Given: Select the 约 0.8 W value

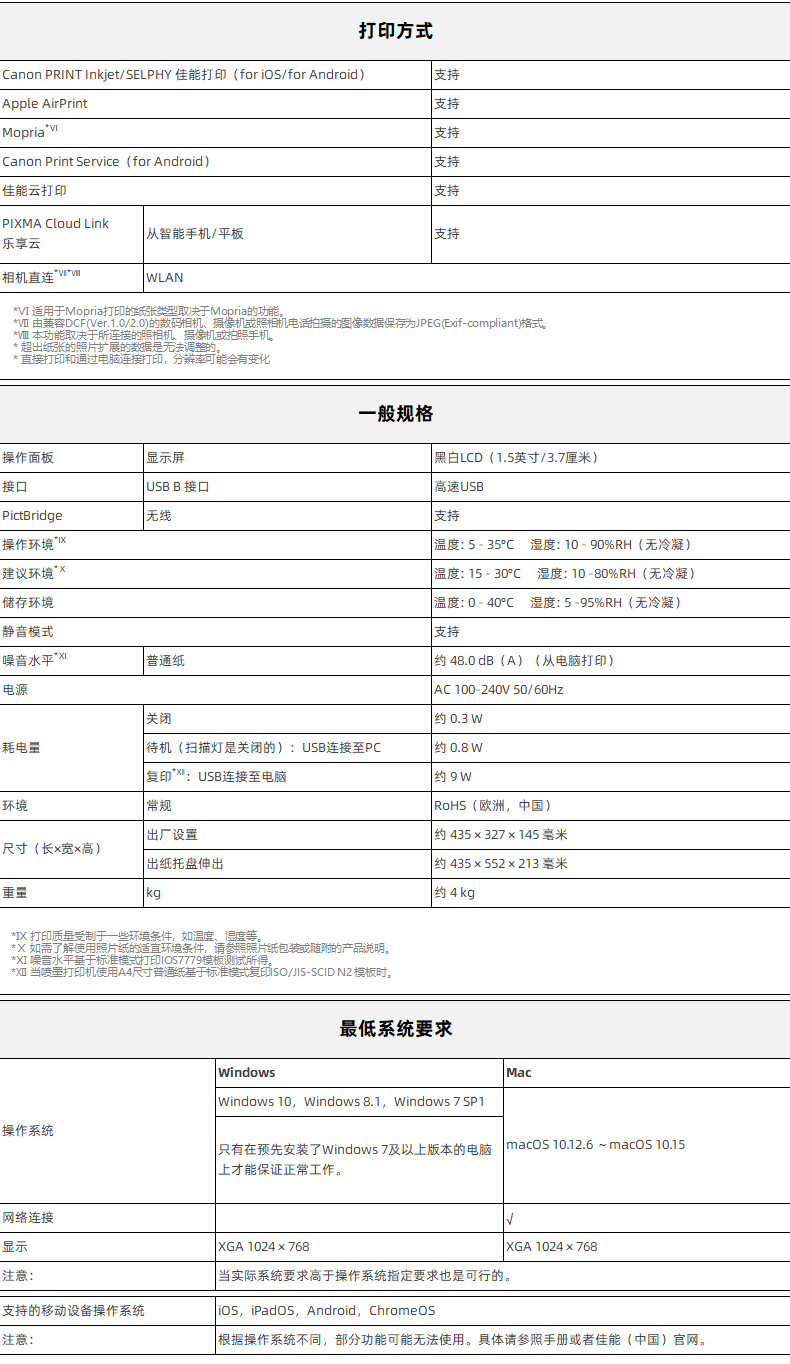Looking at the screenshot, I should click(x=459, y=747).
